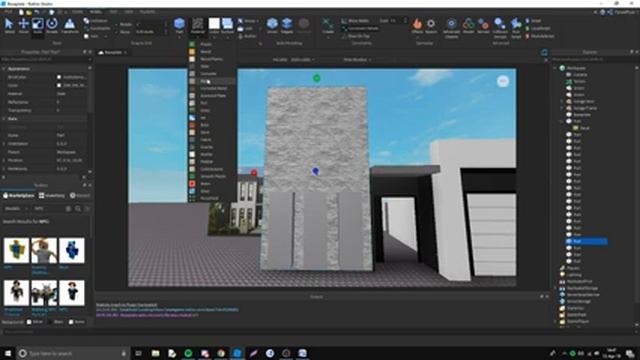Expand the Orientation property
The height and width of the screenshot is (360, 640).
pos(4,144)
